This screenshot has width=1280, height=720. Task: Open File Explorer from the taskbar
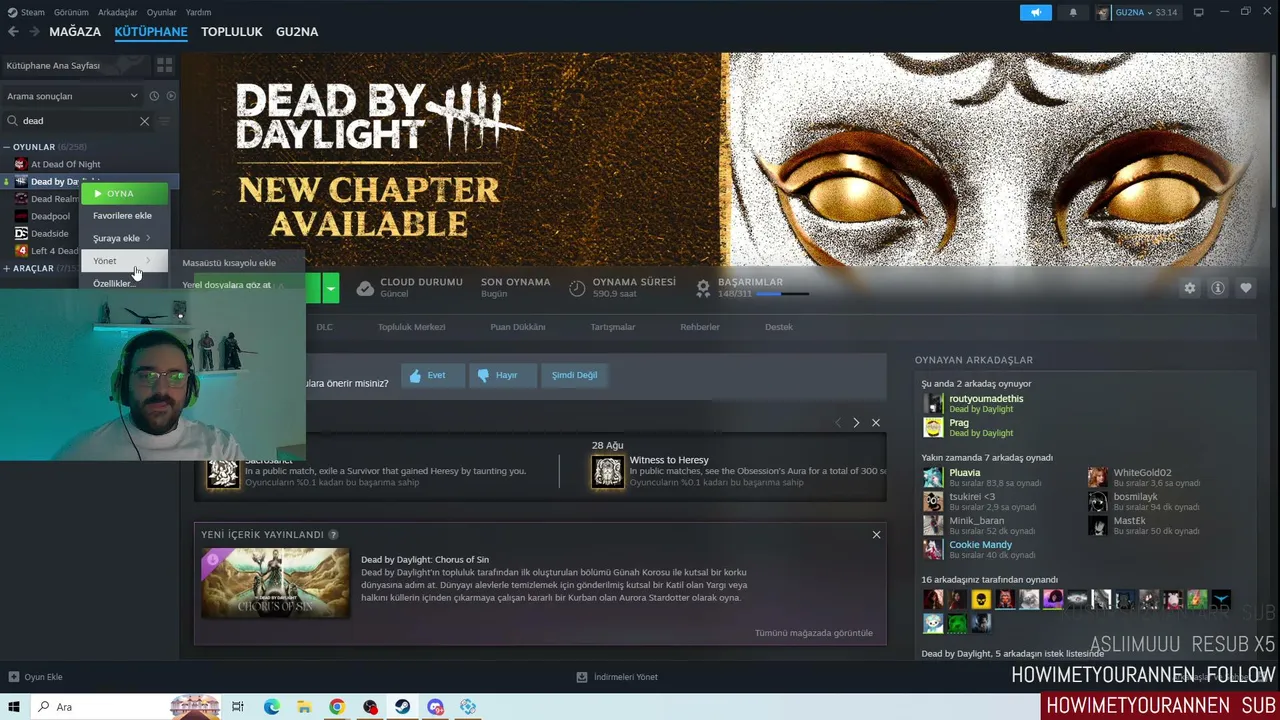304,707
